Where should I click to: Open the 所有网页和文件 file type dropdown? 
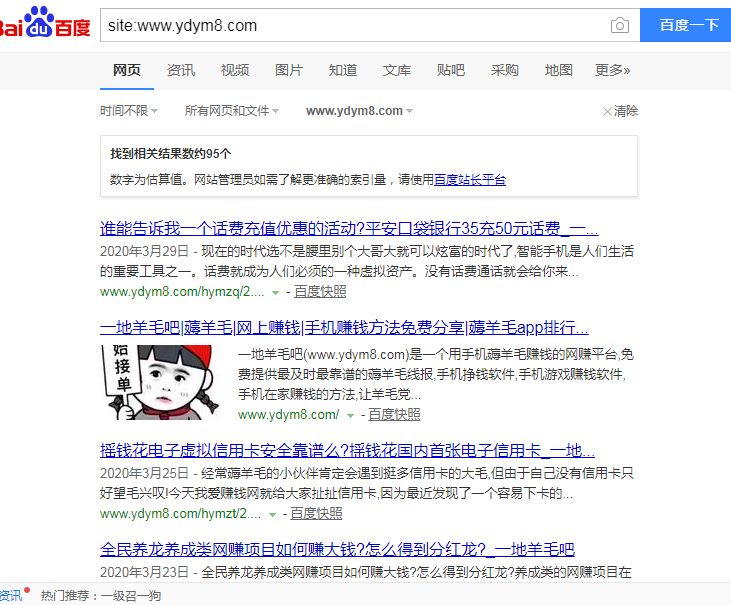(x=232, y=111)
